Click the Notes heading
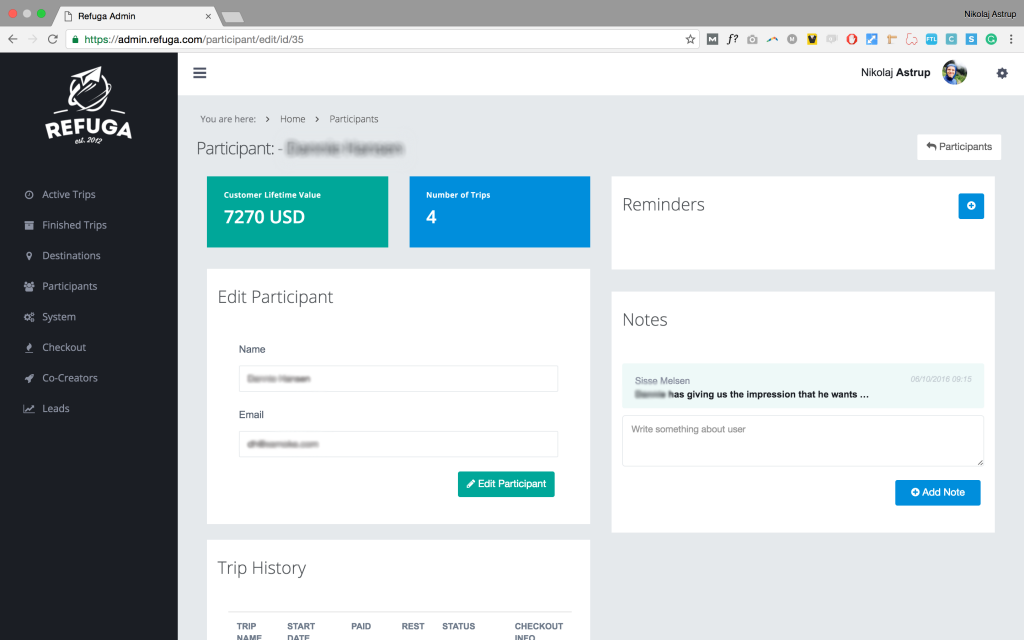This screenshot has height=640, width=1024. (x=645, y=319)
